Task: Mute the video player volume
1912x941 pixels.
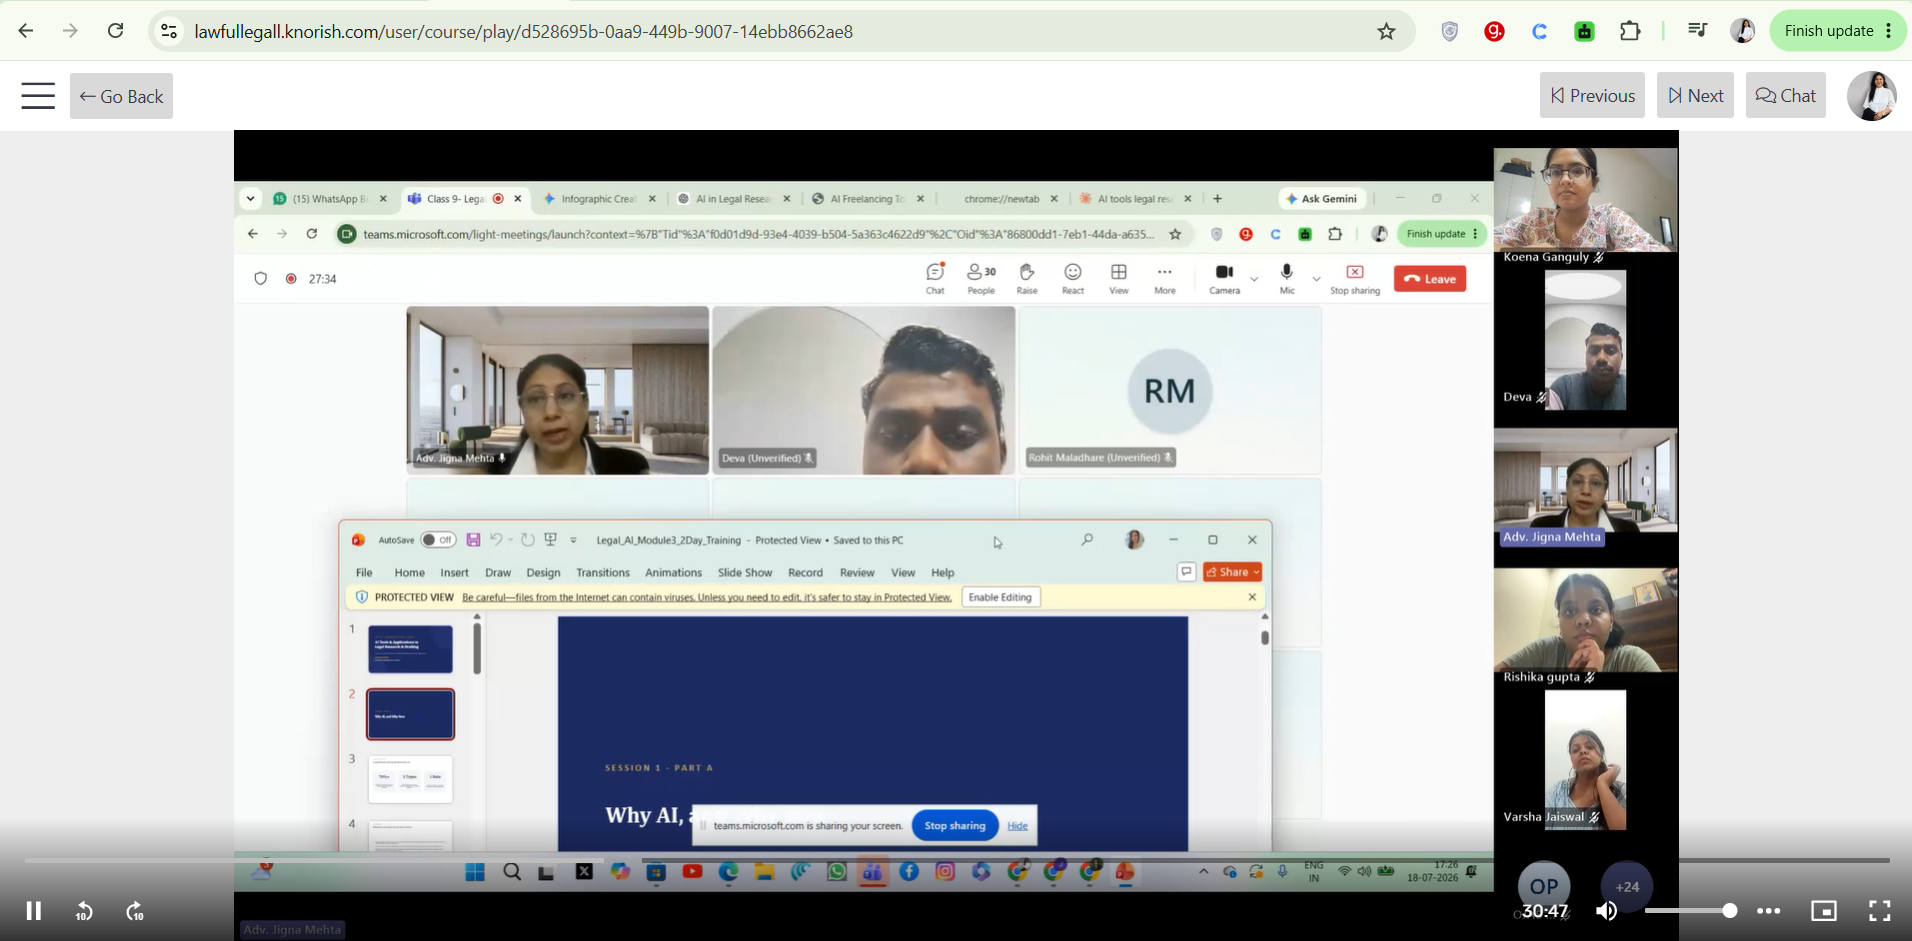Action: (1606, 911)
